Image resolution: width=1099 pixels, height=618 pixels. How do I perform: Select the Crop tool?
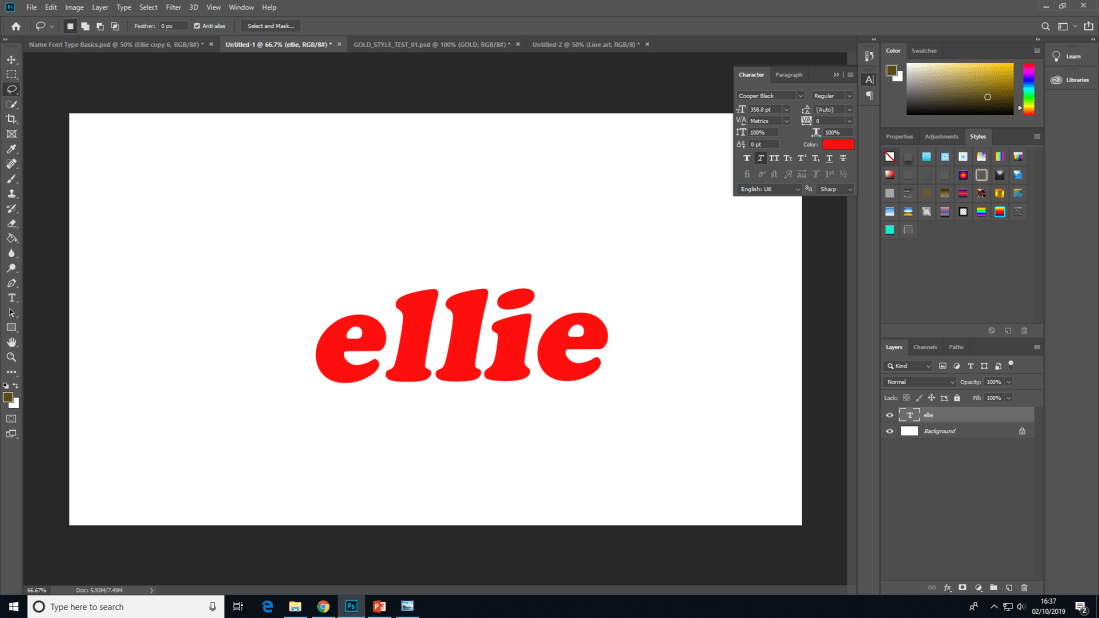[11, 118]
